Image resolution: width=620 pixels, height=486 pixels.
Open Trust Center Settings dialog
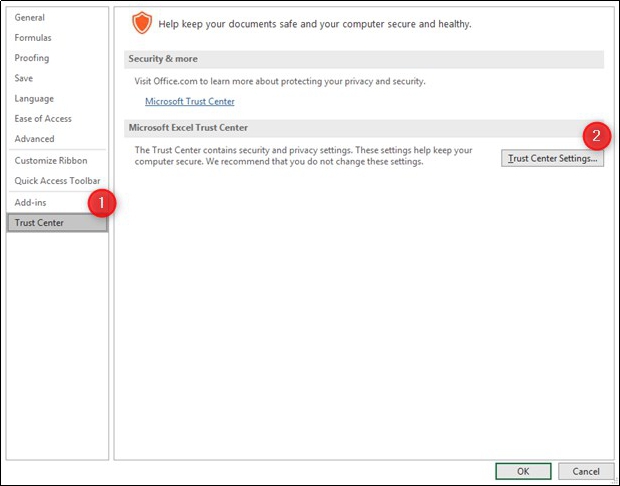(552, 159)
